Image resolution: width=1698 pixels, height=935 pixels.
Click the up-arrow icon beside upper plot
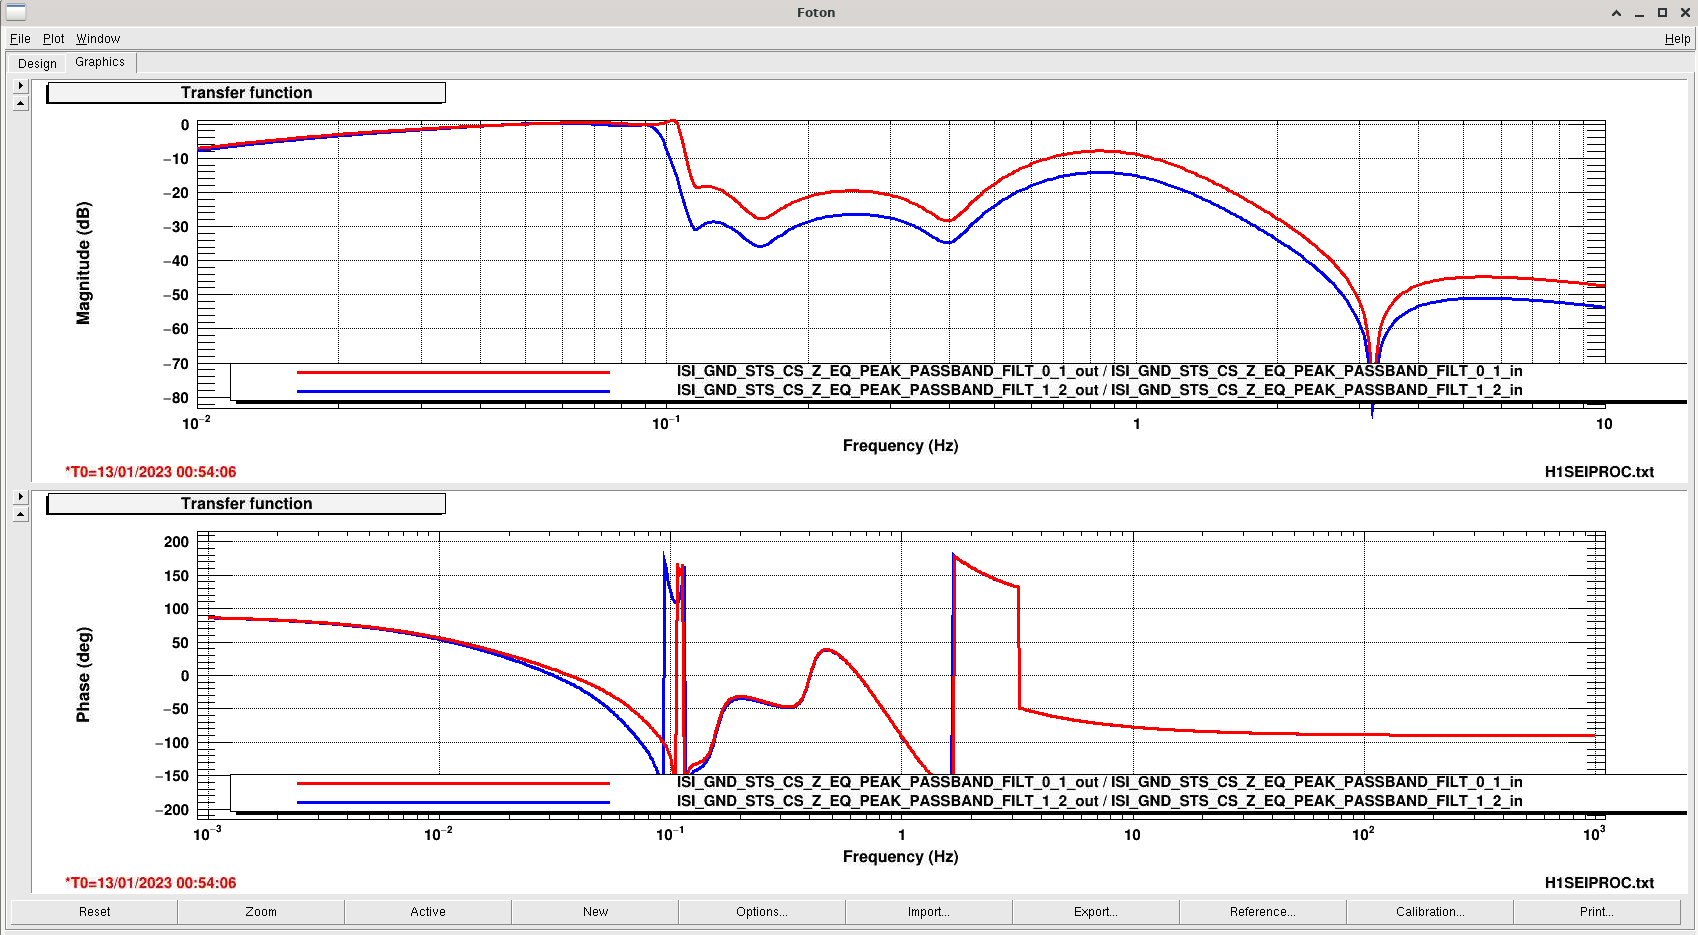tap(20, 103)
